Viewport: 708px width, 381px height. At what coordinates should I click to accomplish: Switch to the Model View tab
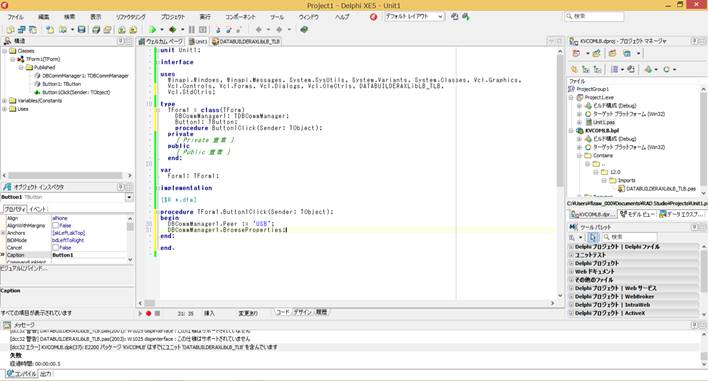[637, 214]
